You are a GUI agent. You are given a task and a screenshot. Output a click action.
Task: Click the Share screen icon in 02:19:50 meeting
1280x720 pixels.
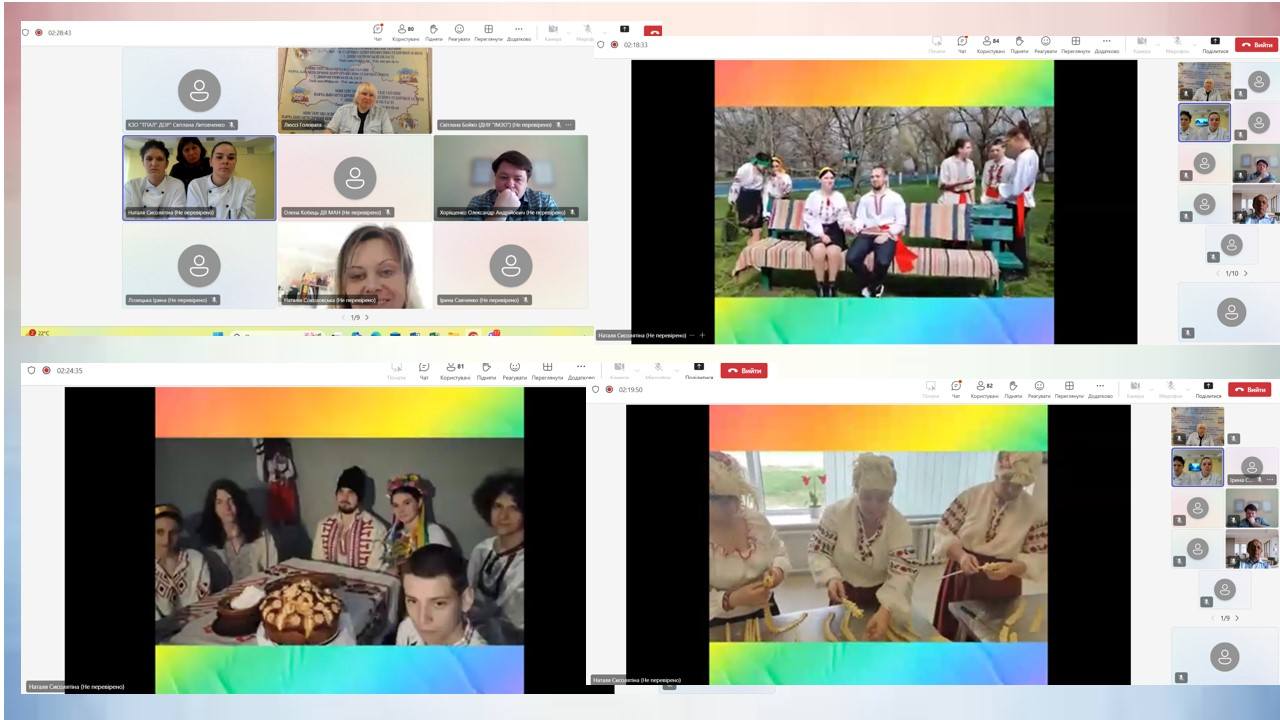click(1208, 388)
